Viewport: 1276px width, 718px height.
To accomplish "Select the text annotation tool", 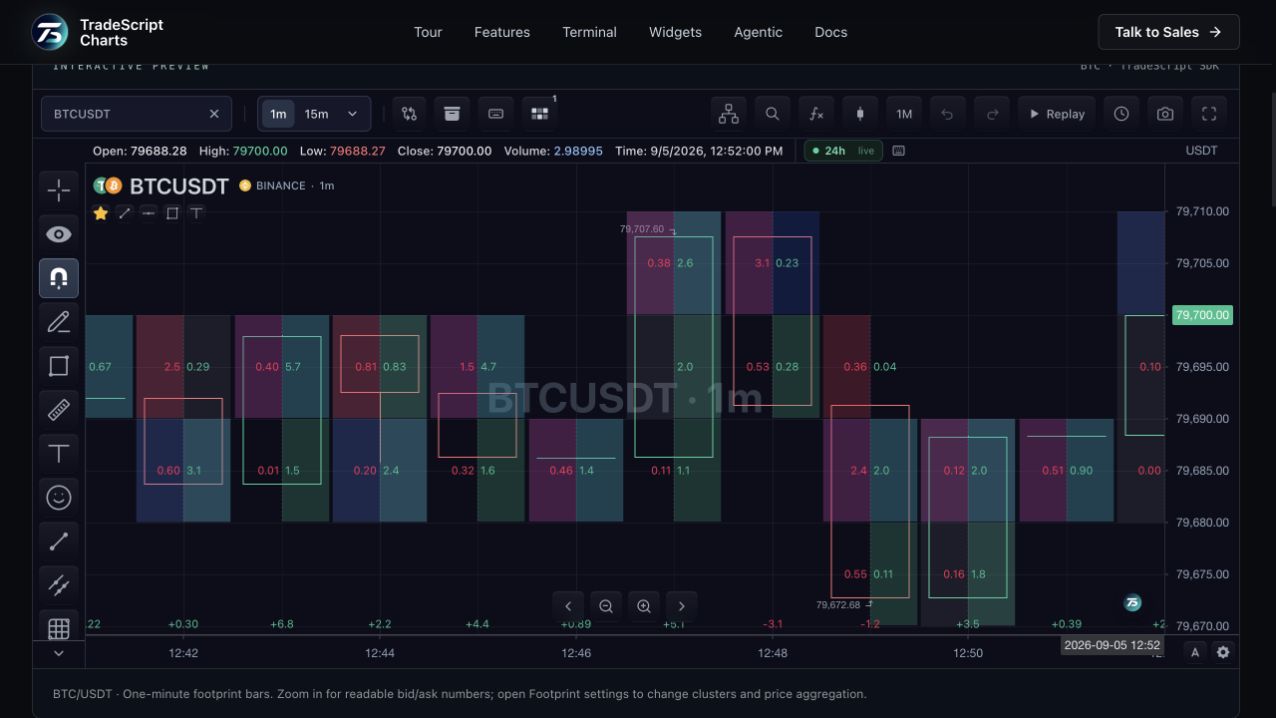I will pos(59,453).
